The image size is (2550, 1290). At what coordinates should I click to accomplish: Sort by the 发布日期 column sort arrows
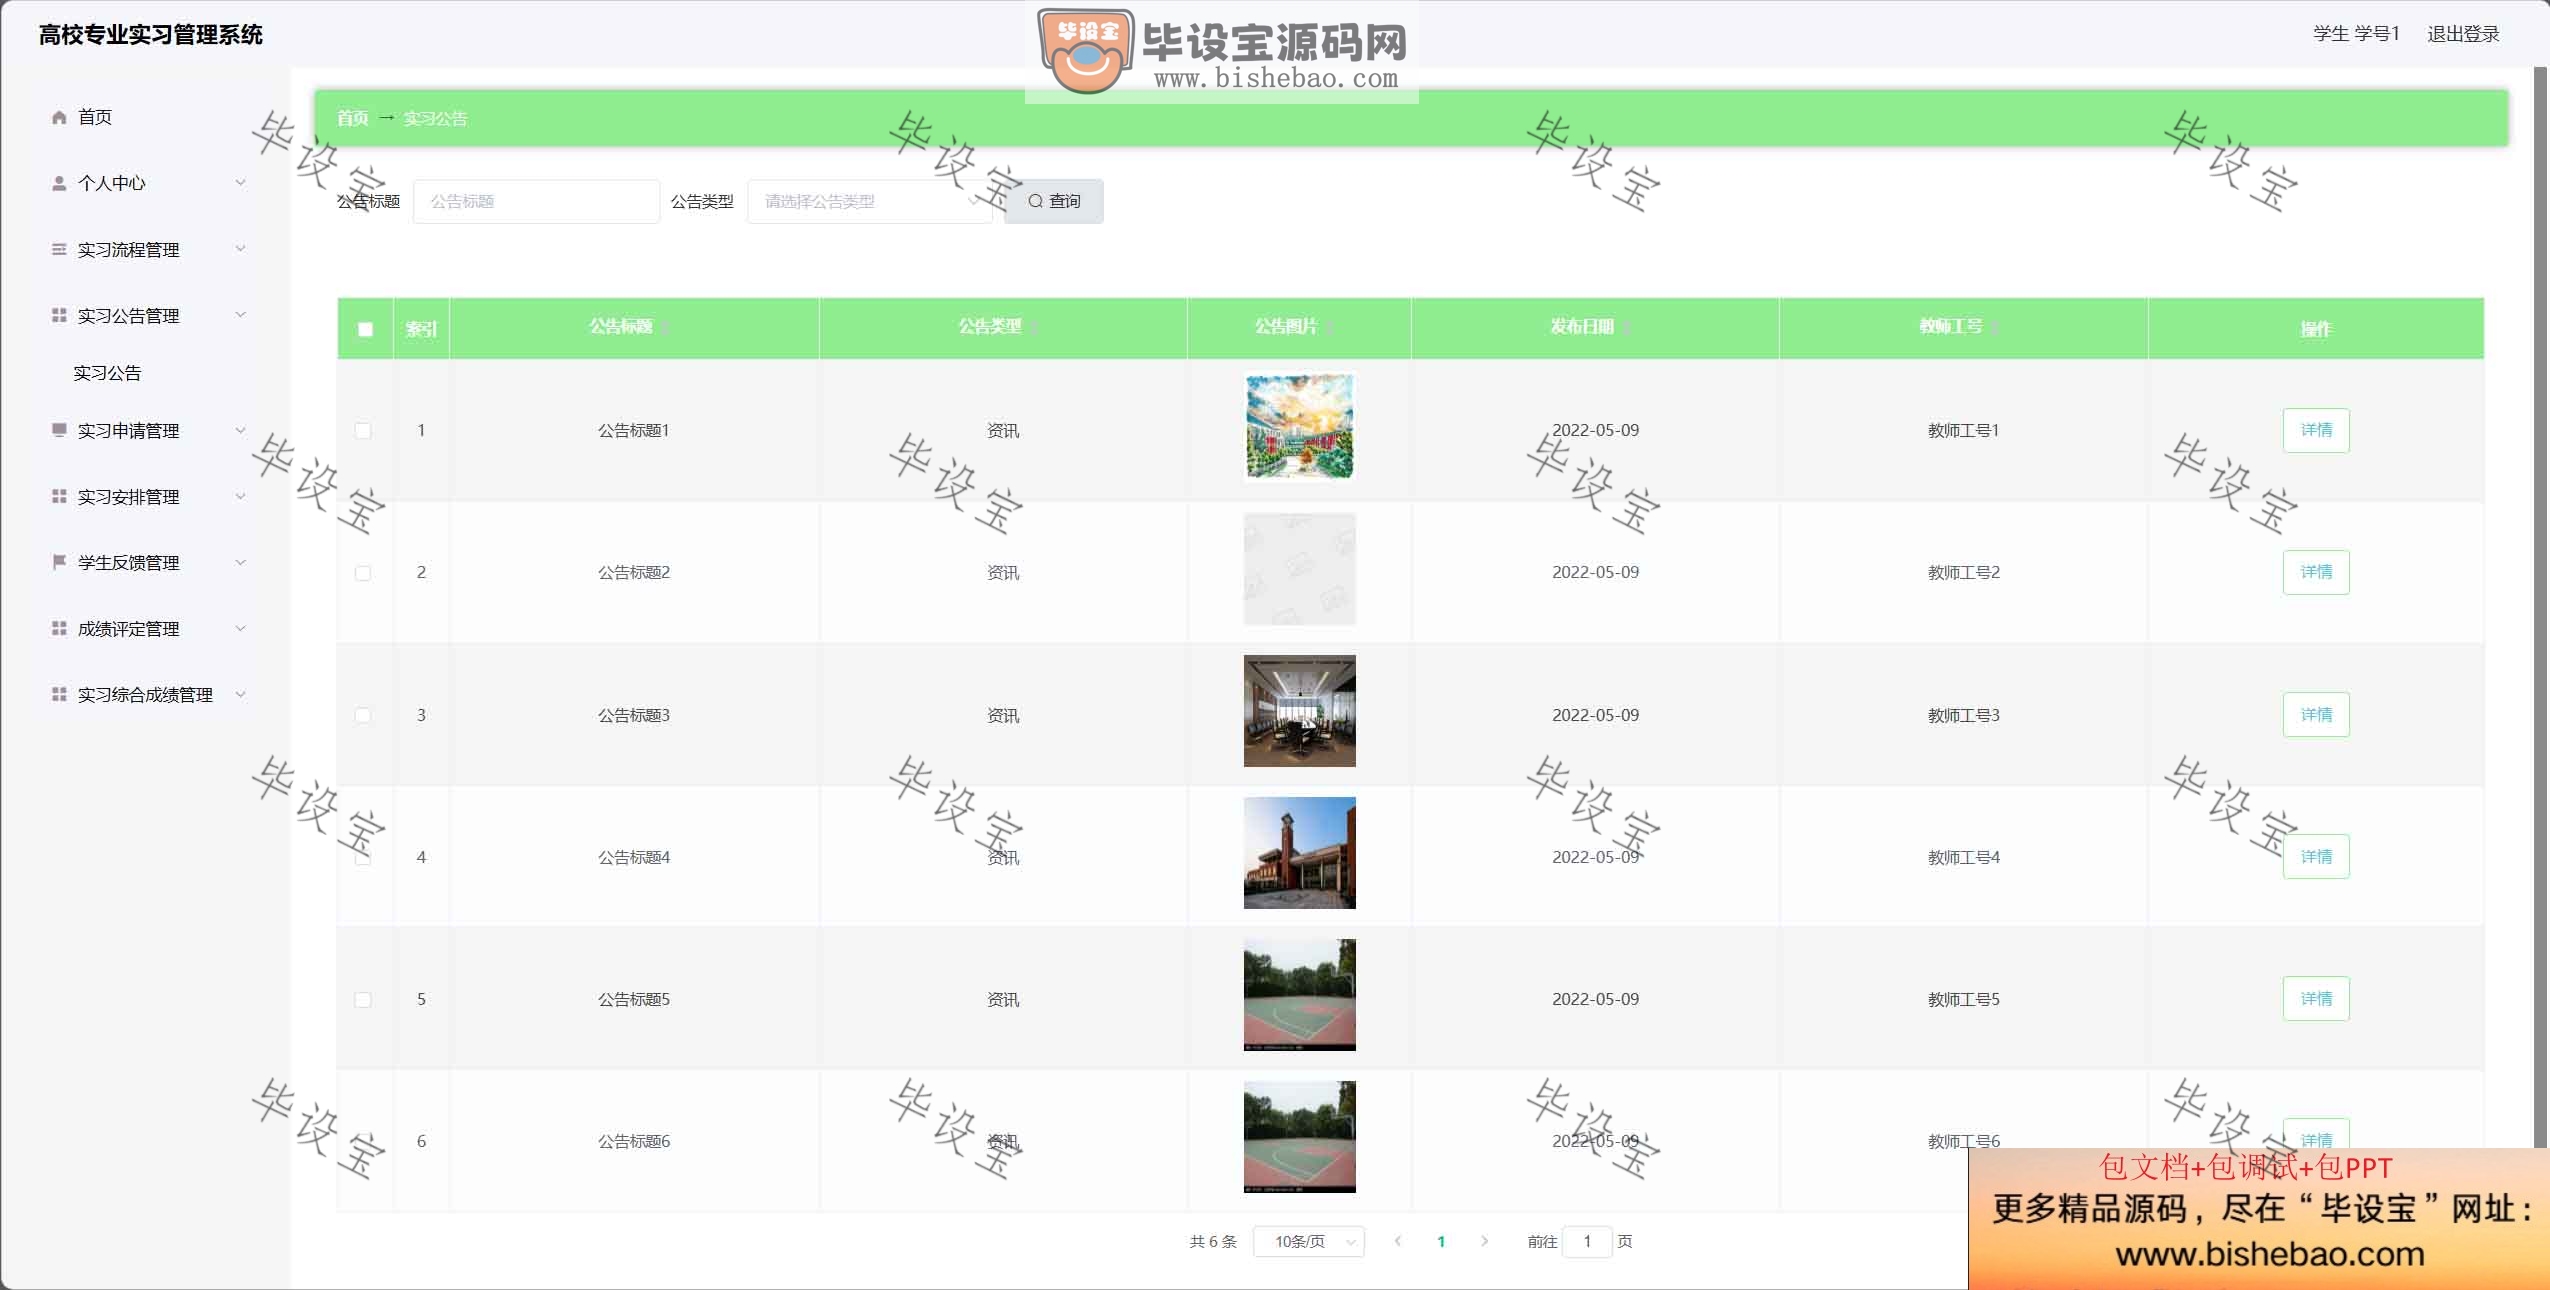click(1627, 327)
